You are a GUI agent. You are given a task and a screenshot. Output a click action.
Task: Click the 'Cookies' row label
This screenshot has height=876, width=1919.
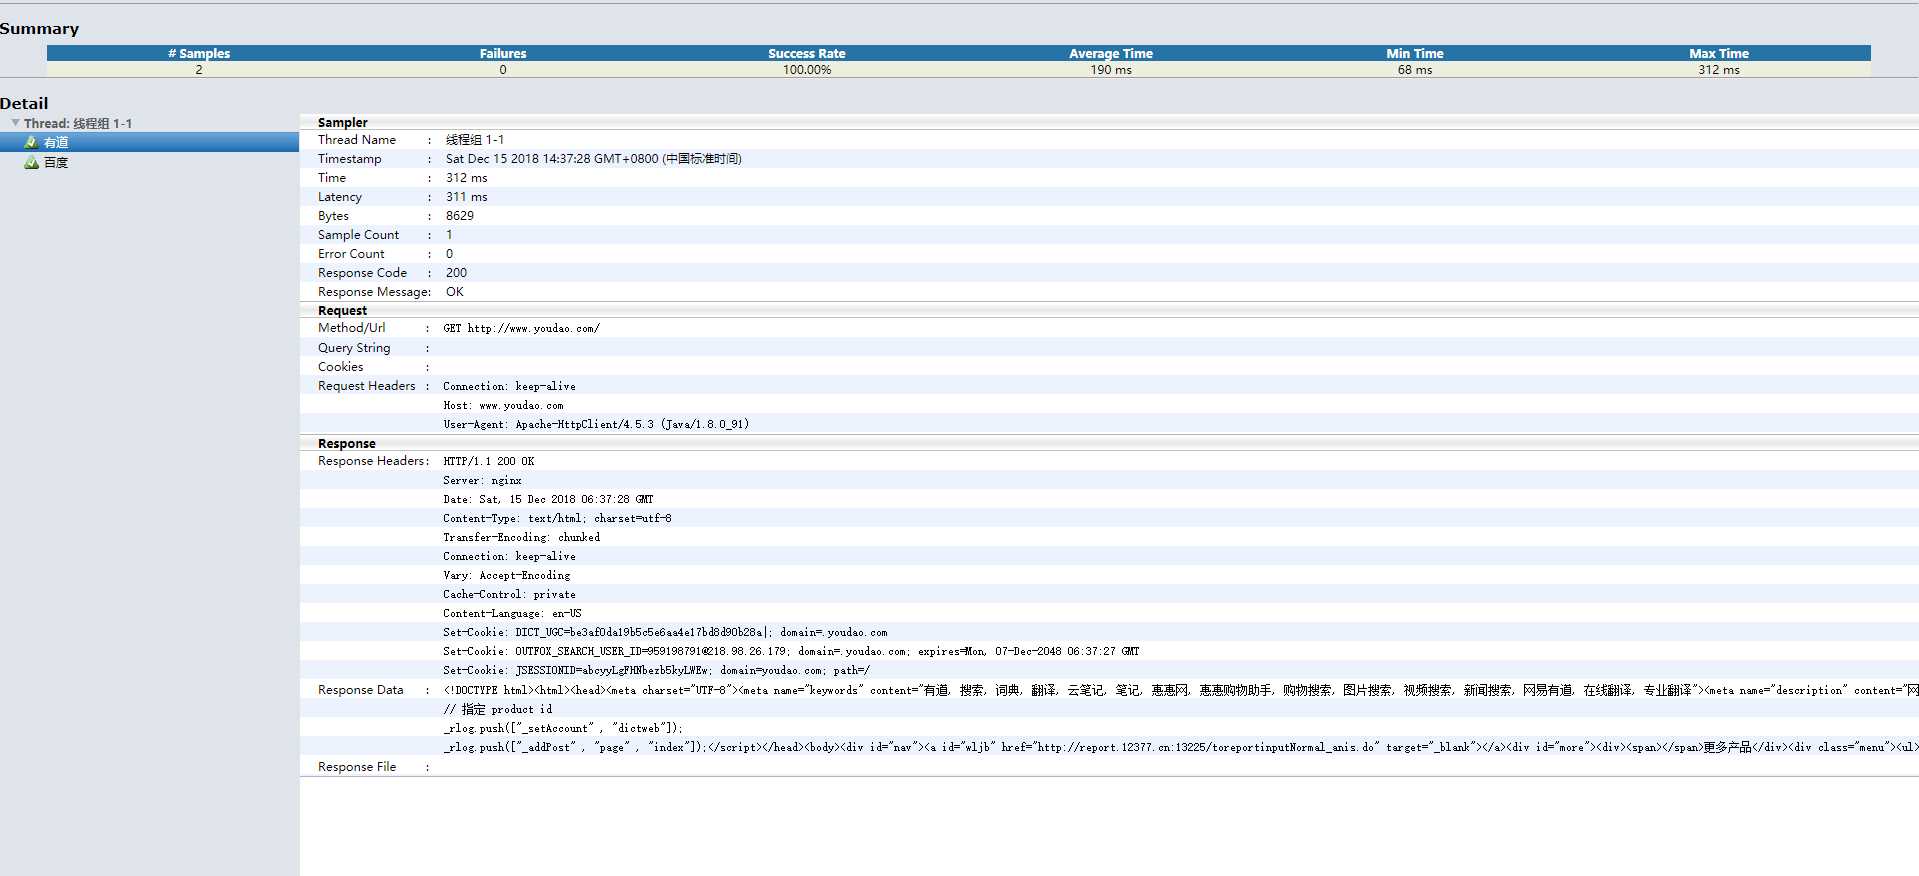(x=340, y=366)
